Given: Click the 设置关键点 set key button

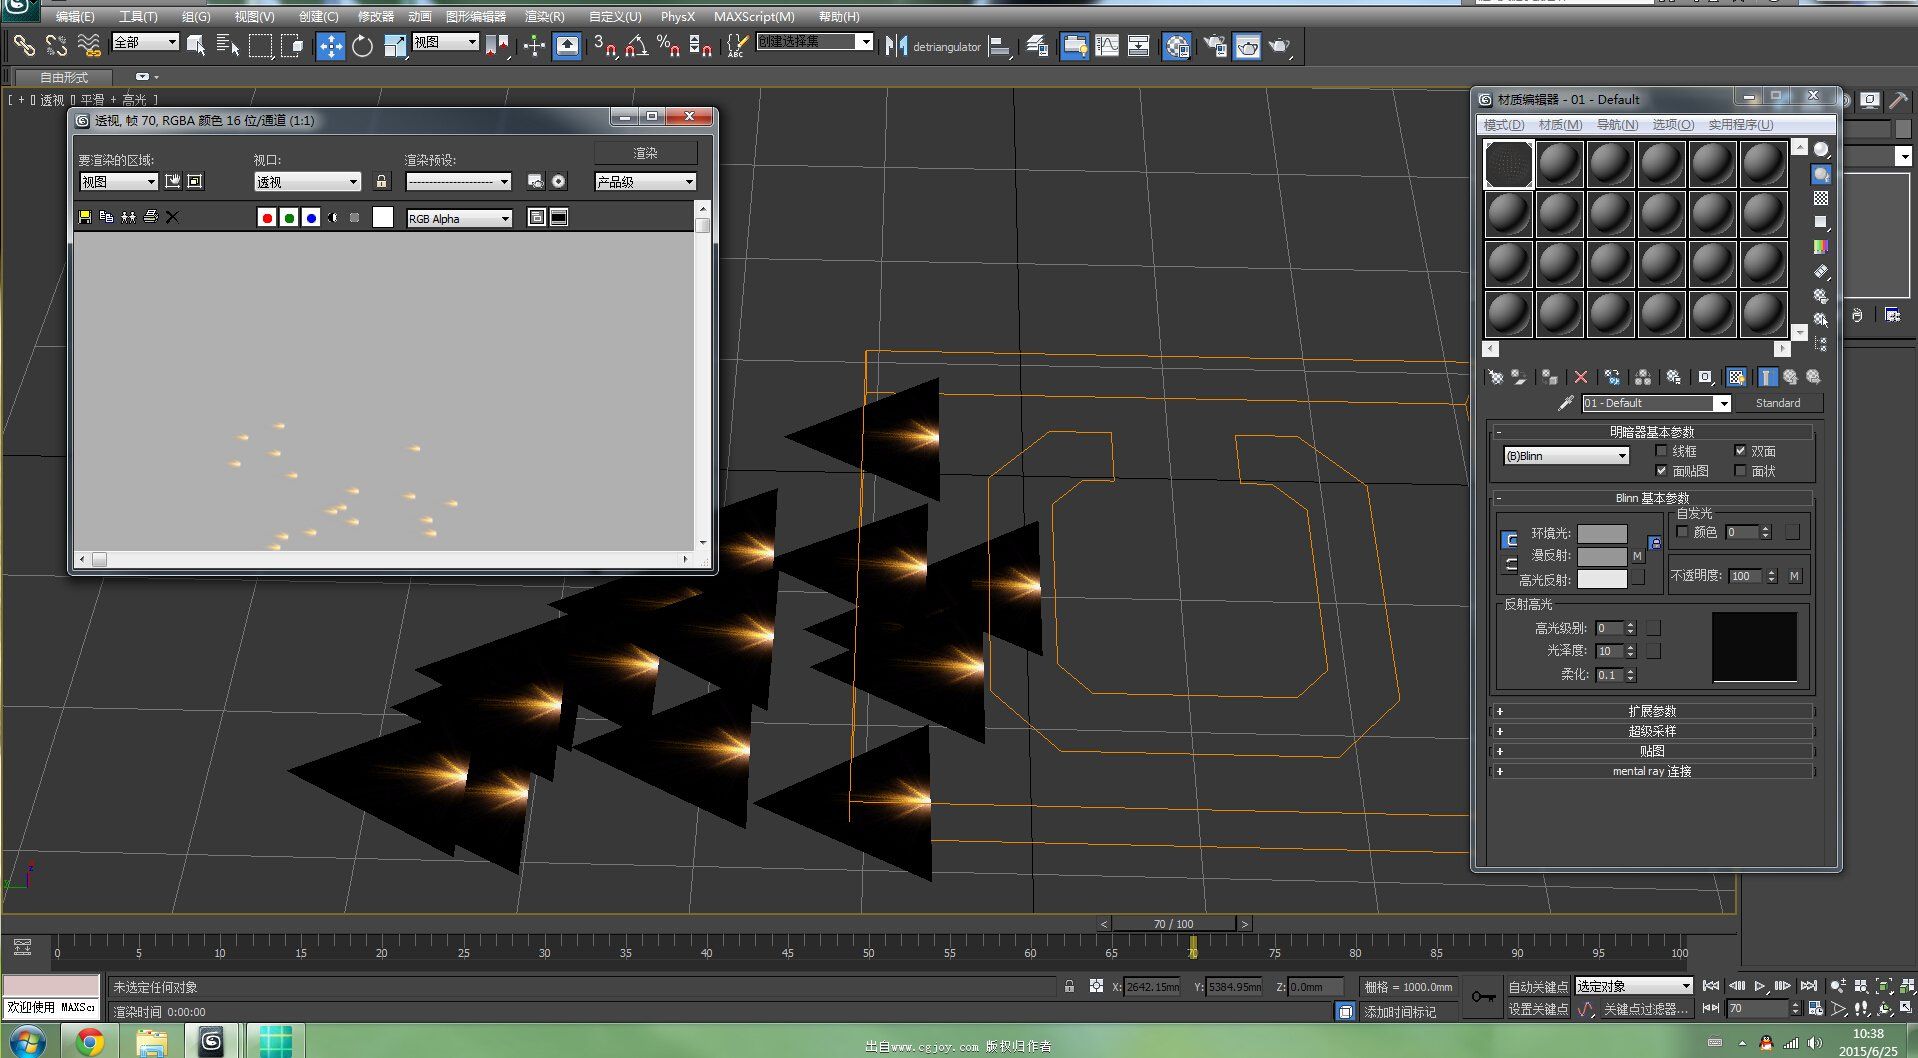Looking at the screenshot, I should tap(1538, 1009).
